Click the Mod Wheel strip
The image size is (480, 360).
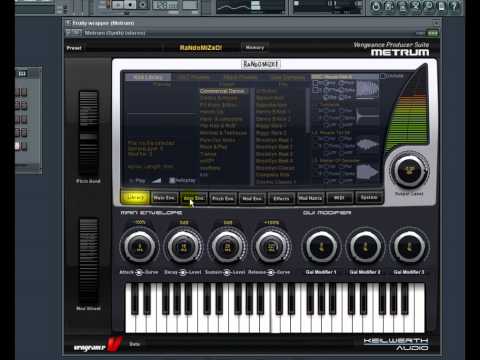point(88,261)
